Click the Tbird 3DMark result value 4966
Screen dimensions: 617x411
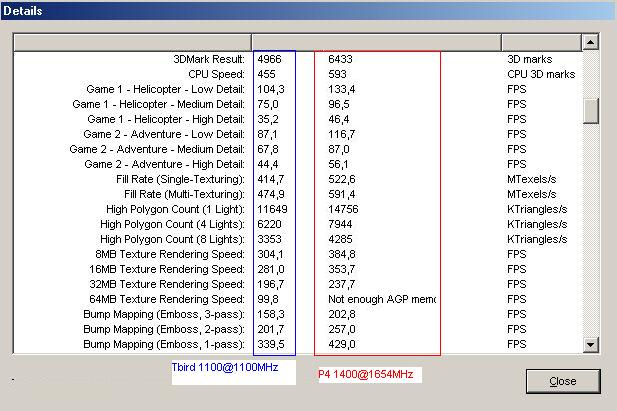tap(270, 59)
